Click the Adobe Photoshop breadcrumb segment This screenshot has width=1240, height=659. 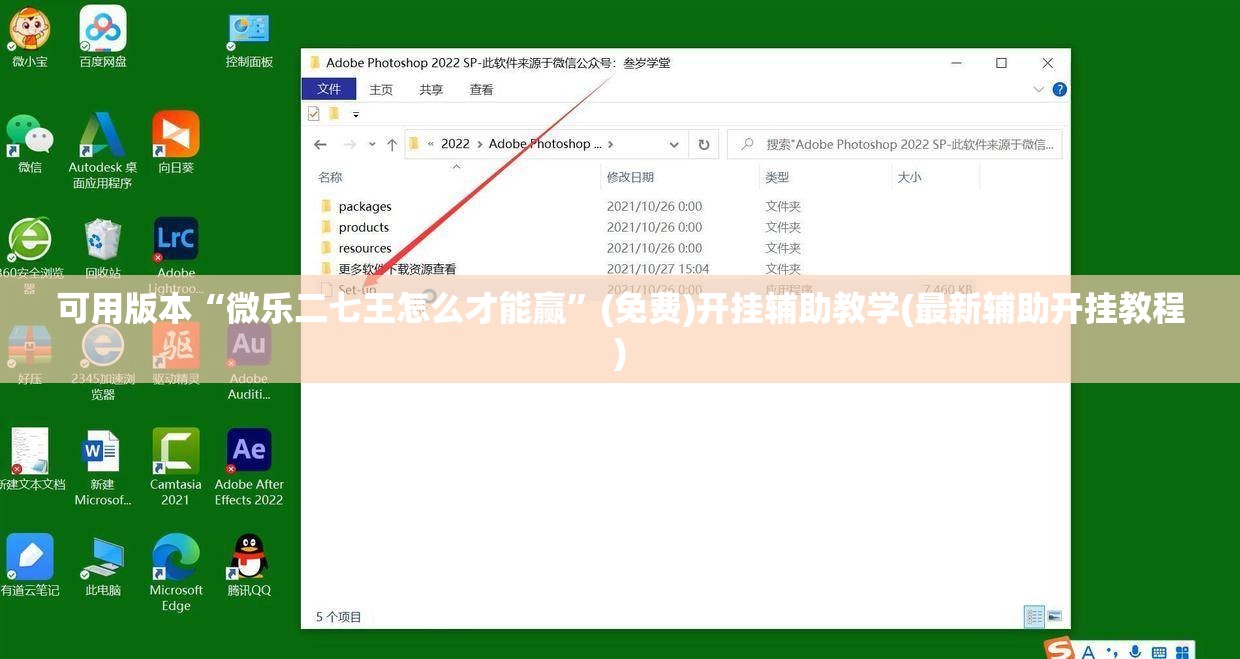[545, 144]
